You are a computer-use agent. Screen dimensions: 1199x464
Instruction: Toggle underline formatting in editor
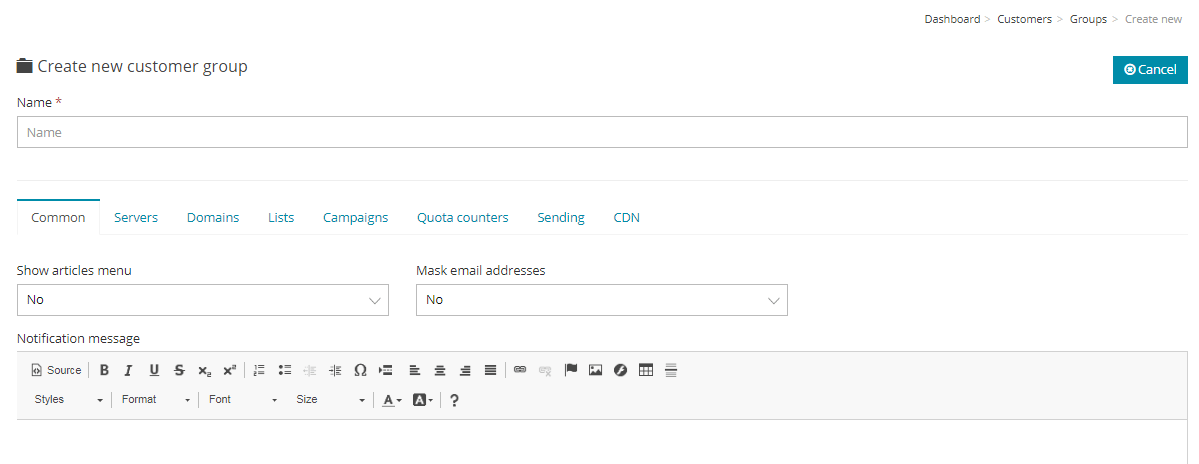(x=154, y=370)
